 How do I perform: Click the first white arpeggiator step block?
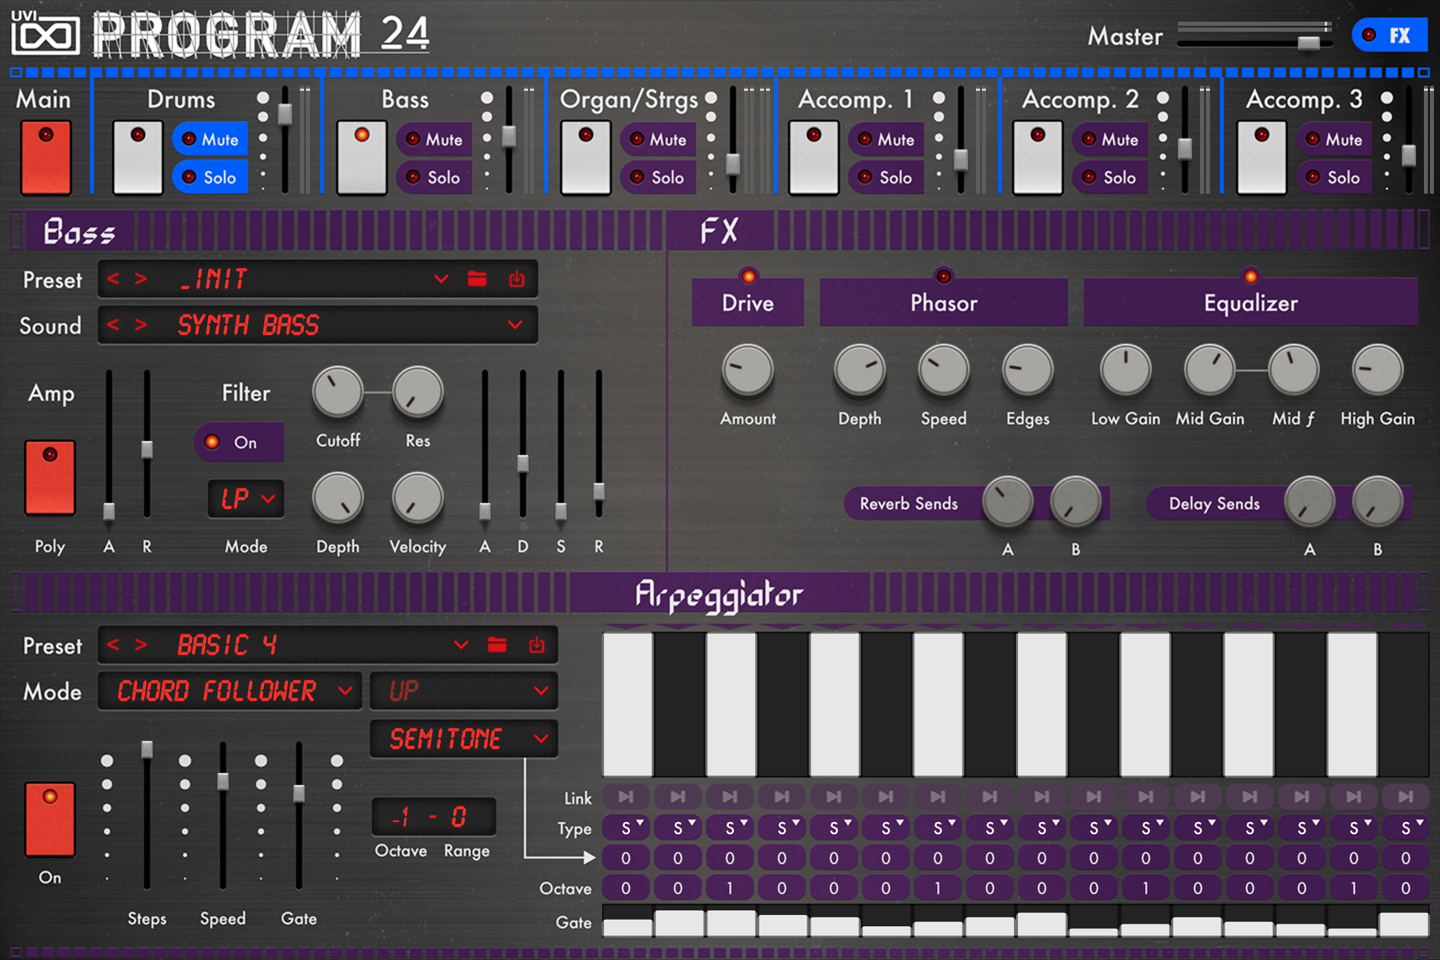pyautogui.click(x=628, y=704)
